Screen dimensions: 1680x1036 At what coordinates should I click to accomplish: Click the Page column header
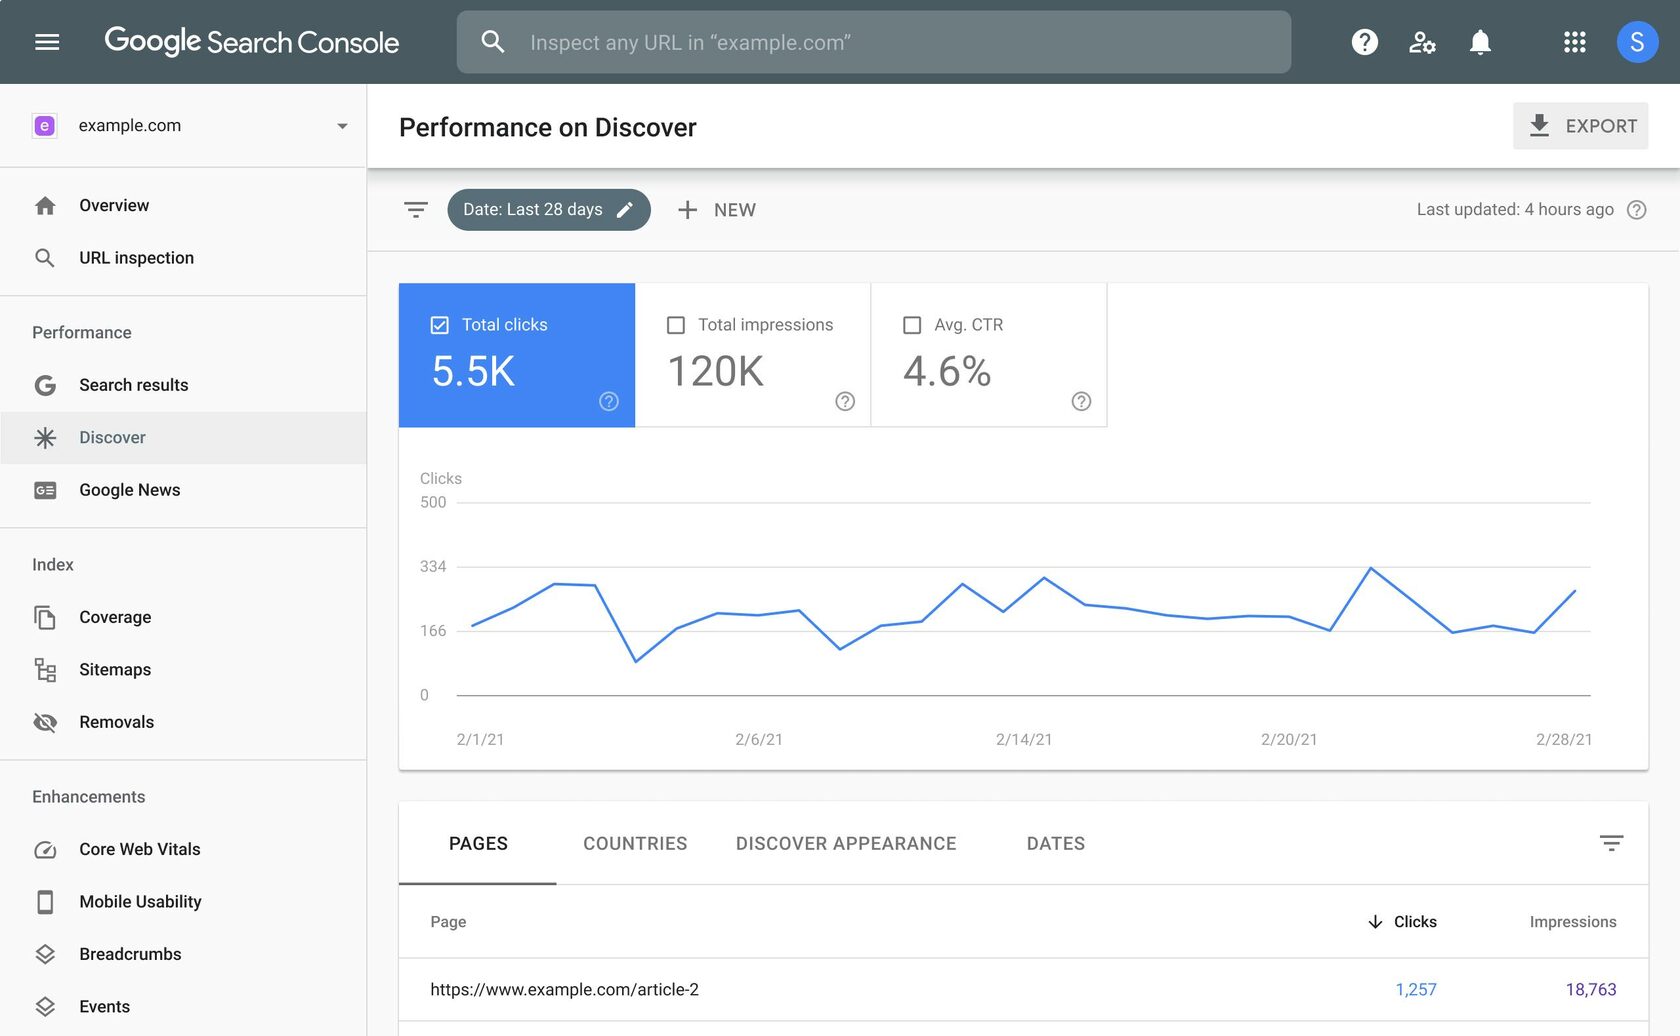tap(448, 922)
